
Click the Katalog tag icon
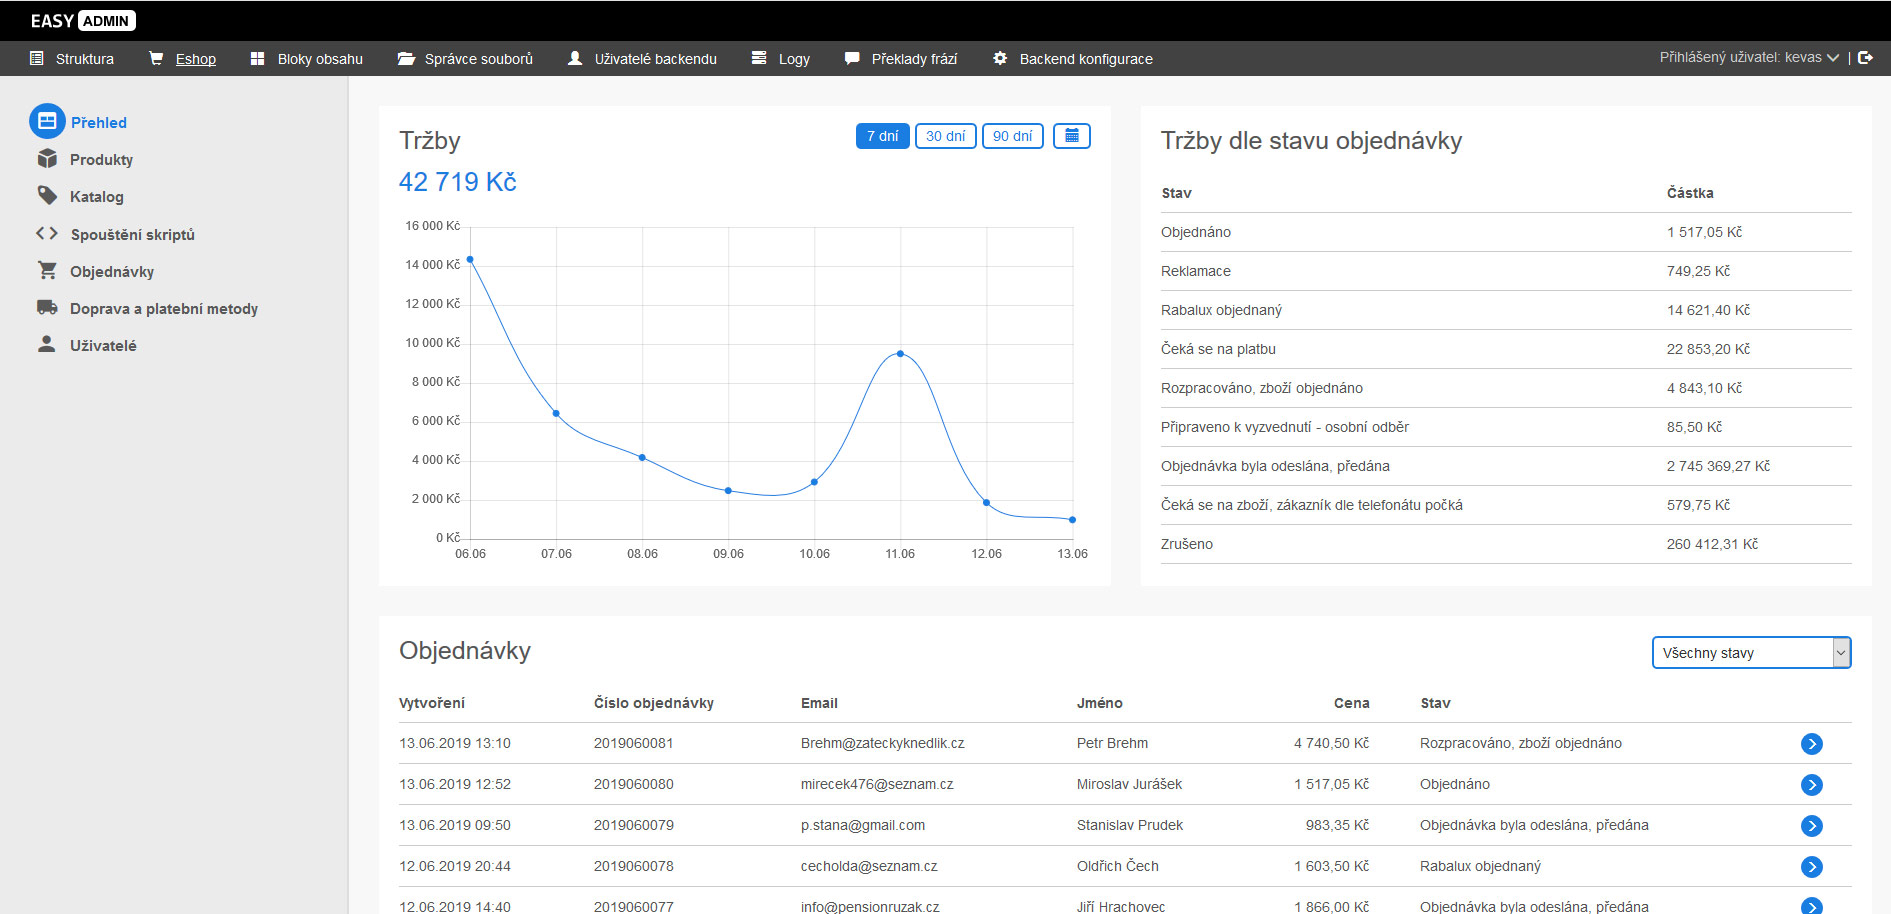point(47,196)
